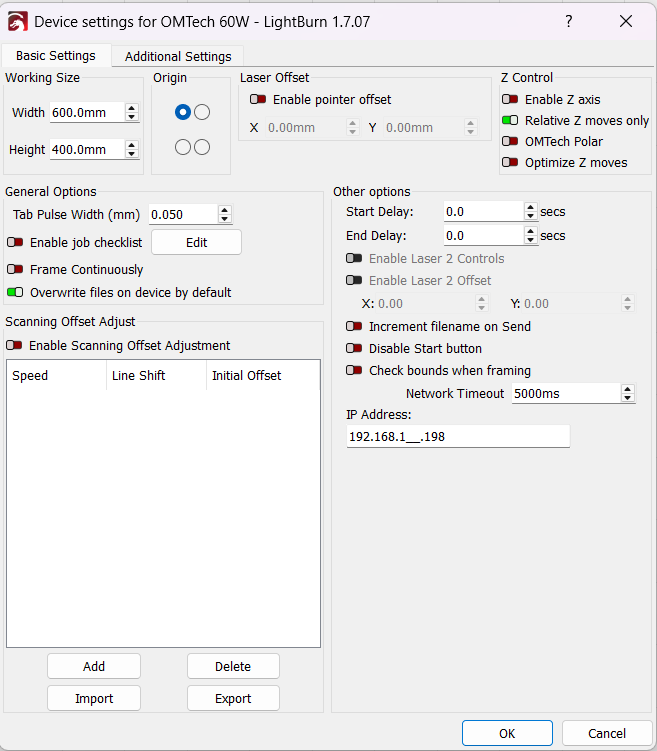This screenshot has height=751, width=657.
Task: Toggle Increment filename on Send
Action: click(354, 326)
